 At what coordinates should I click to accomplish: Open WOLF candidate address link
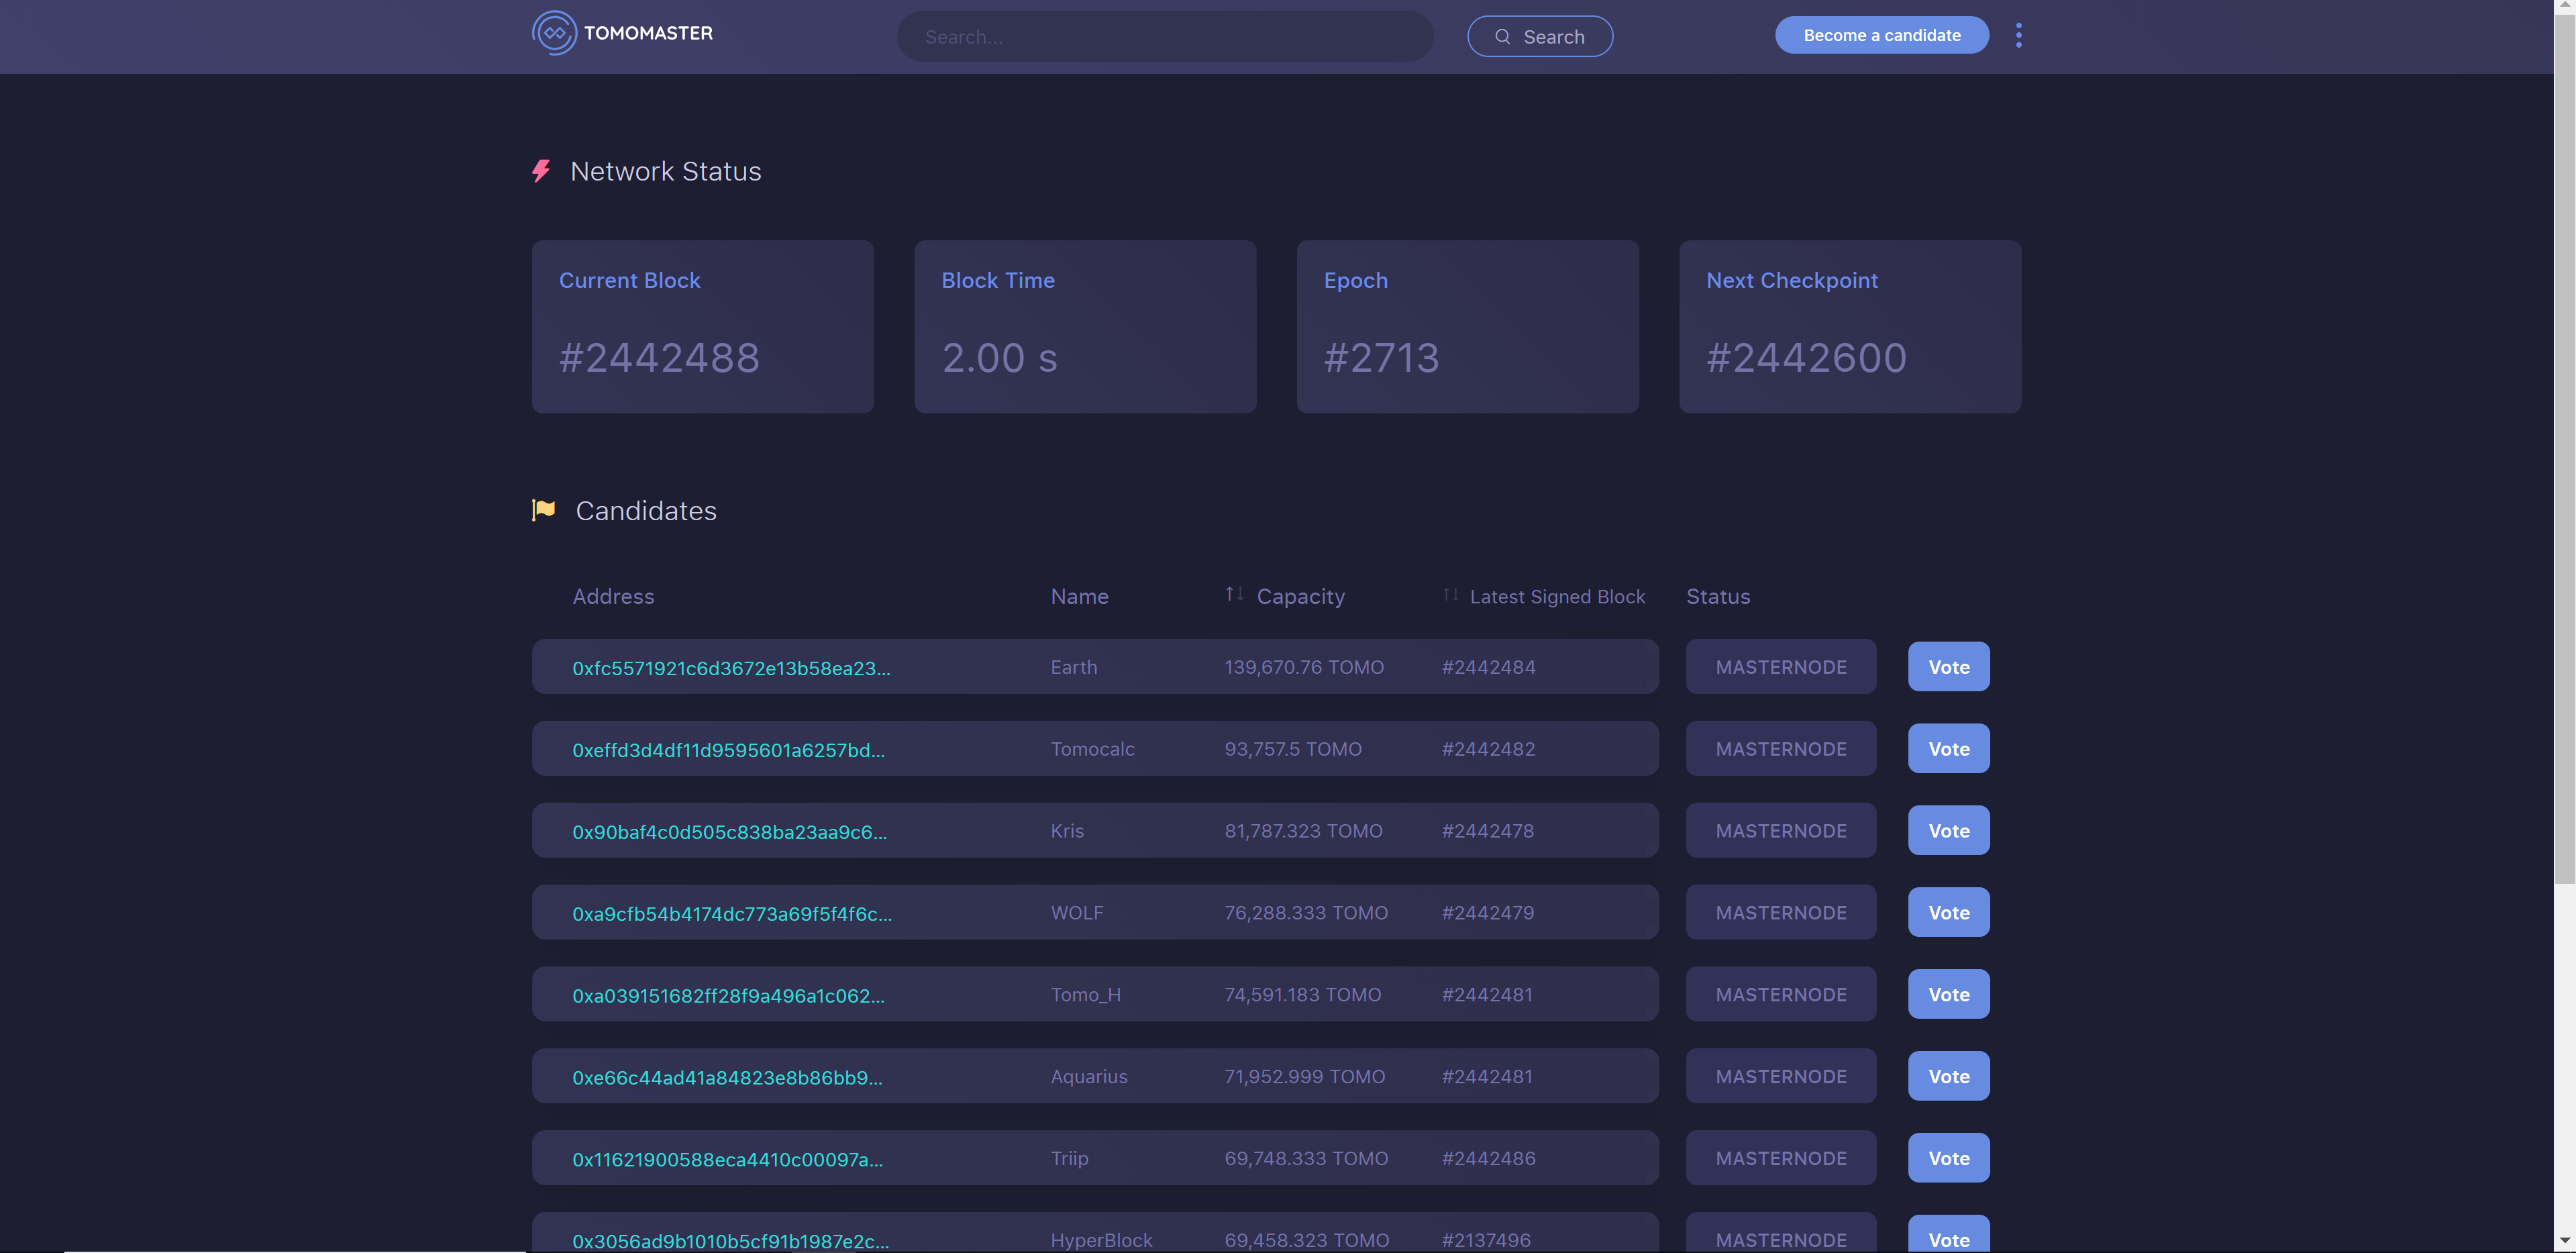click(x=731, y=914)
